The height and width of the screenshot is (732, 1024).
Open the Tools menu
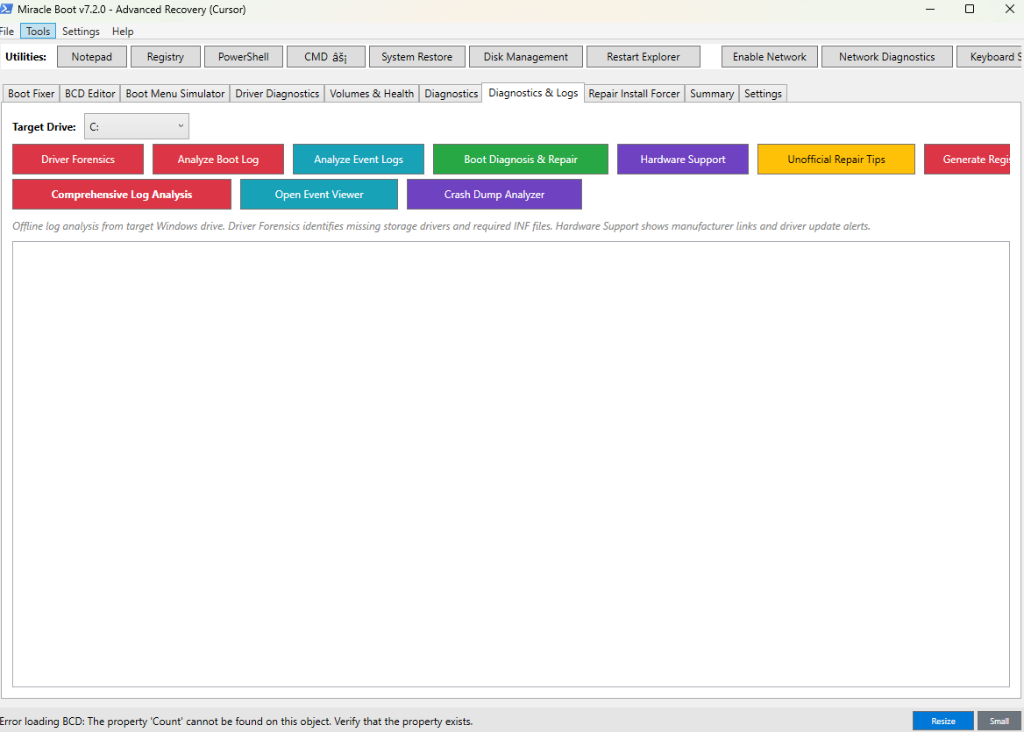tap(37, 31)
